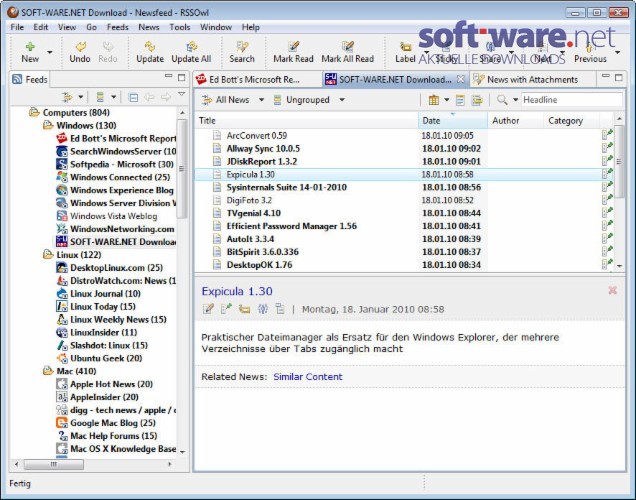Screen dimensions: 636x500
Task: Click the label tag icon in news preview
Action: point(244,309)
